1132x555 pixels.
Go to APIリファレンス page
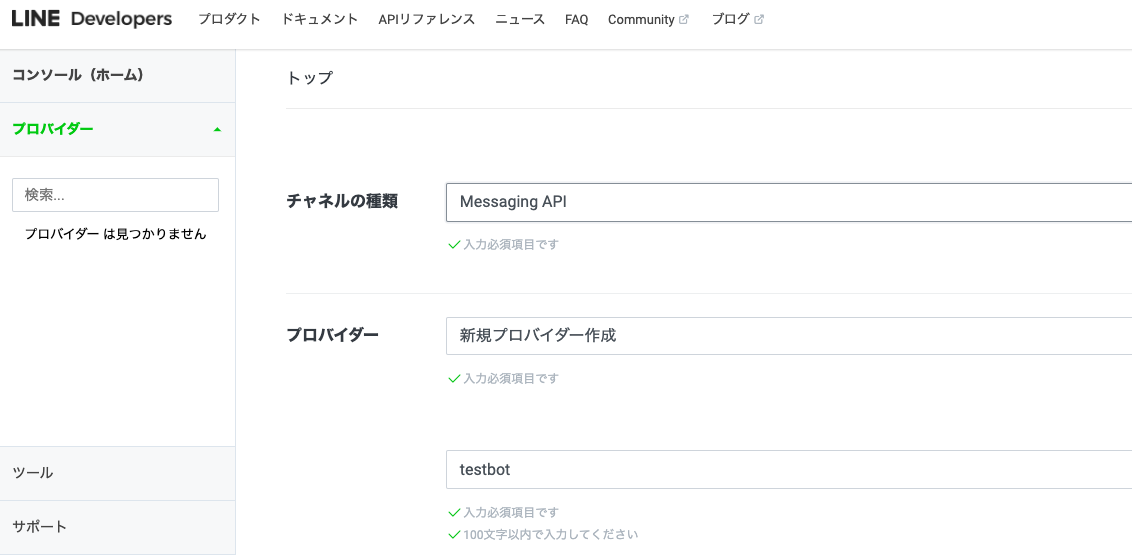tap(427, 19)
